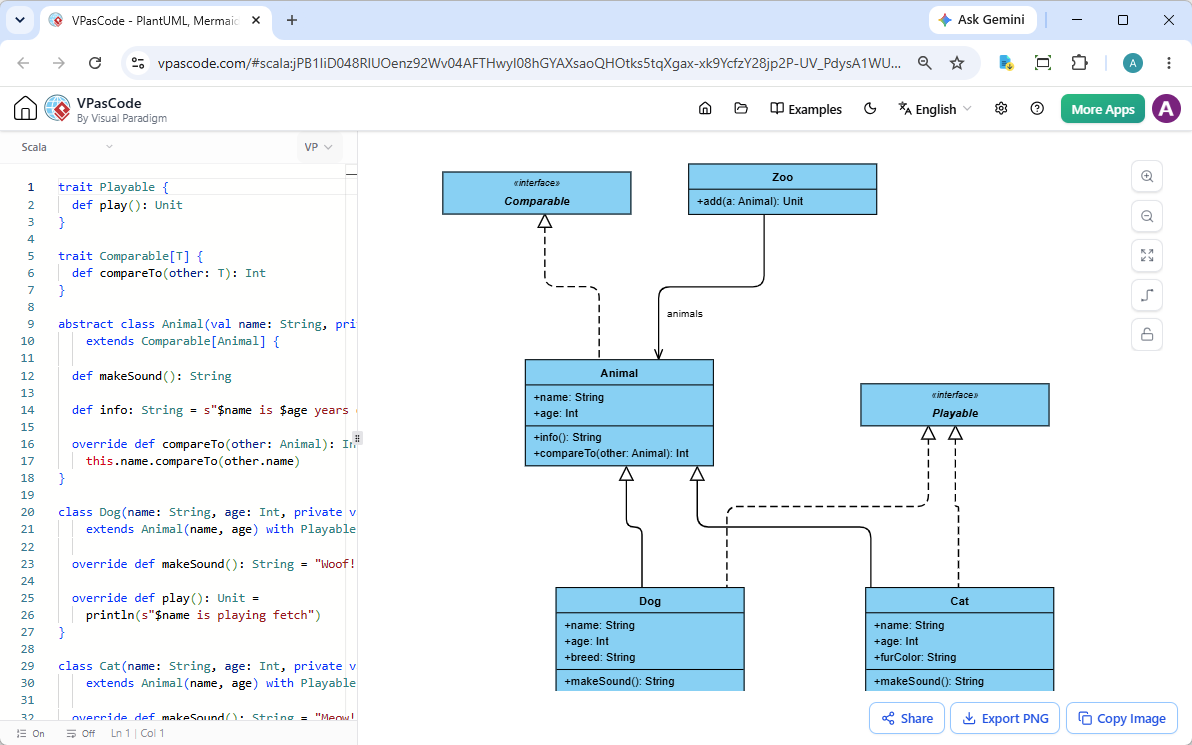
Task: Click Copy Image button
Action: tap(1122, 718)
